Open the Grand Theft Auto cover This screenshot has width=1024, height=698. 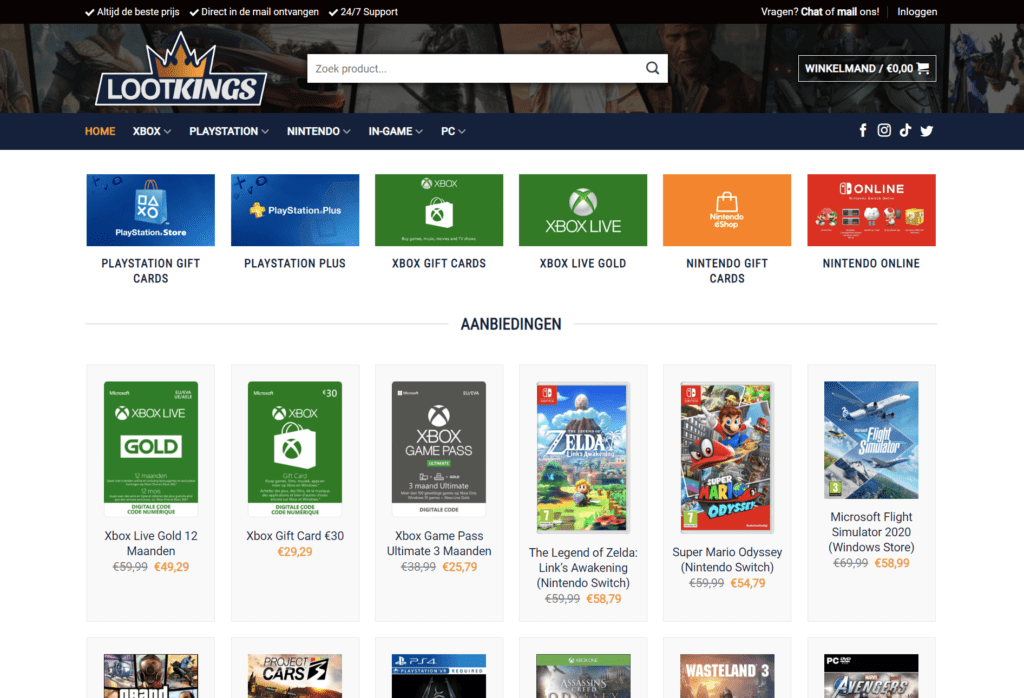[150, 676]
